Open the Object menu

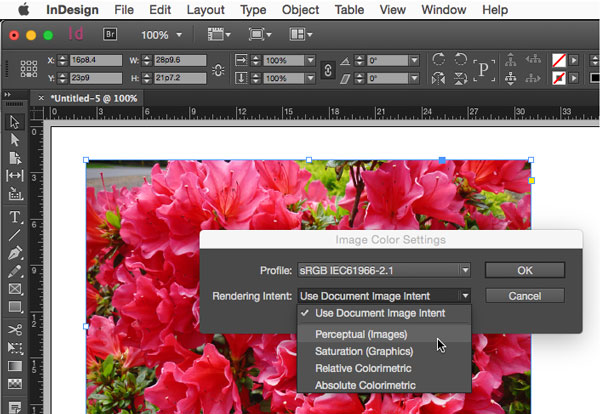pyautogui.click(x=300, y=10)
